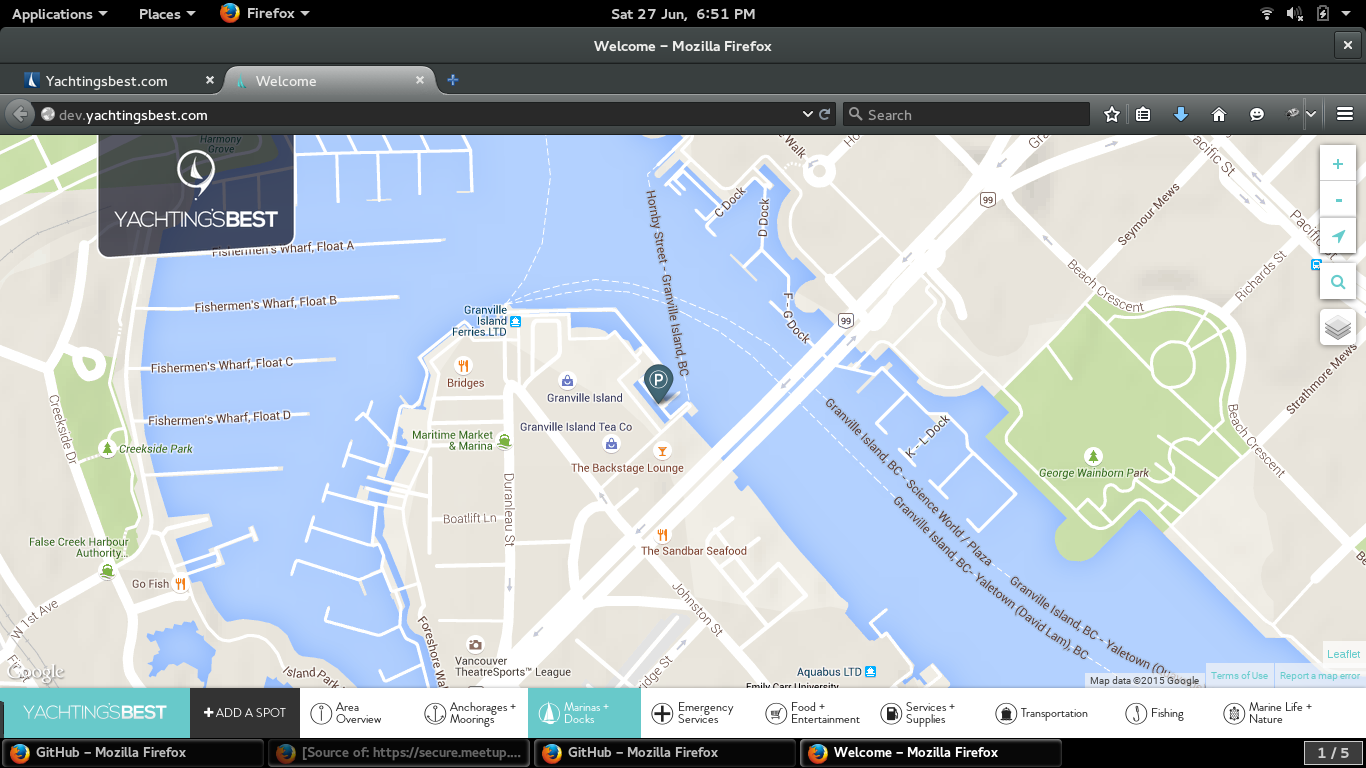Viewport: 1366px width, 768px height.
Task: Toggle the Food + Entertainment category
Action: 812,713
